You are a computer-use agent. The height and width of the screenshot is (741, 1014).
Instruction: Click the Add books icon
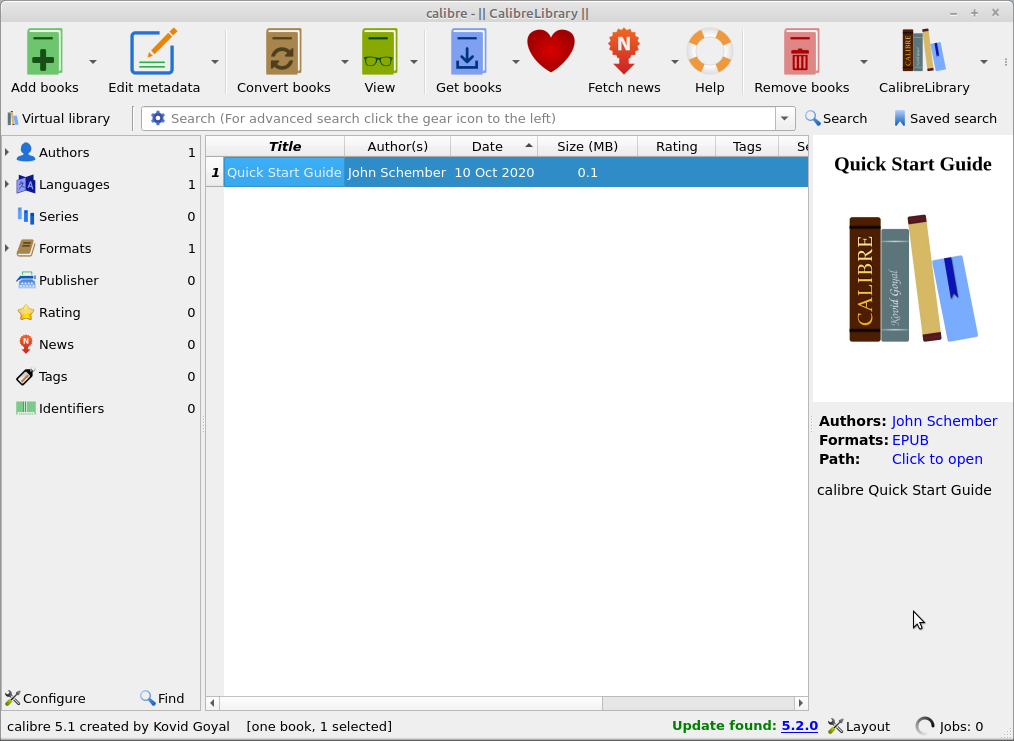(x=44, y=52)
